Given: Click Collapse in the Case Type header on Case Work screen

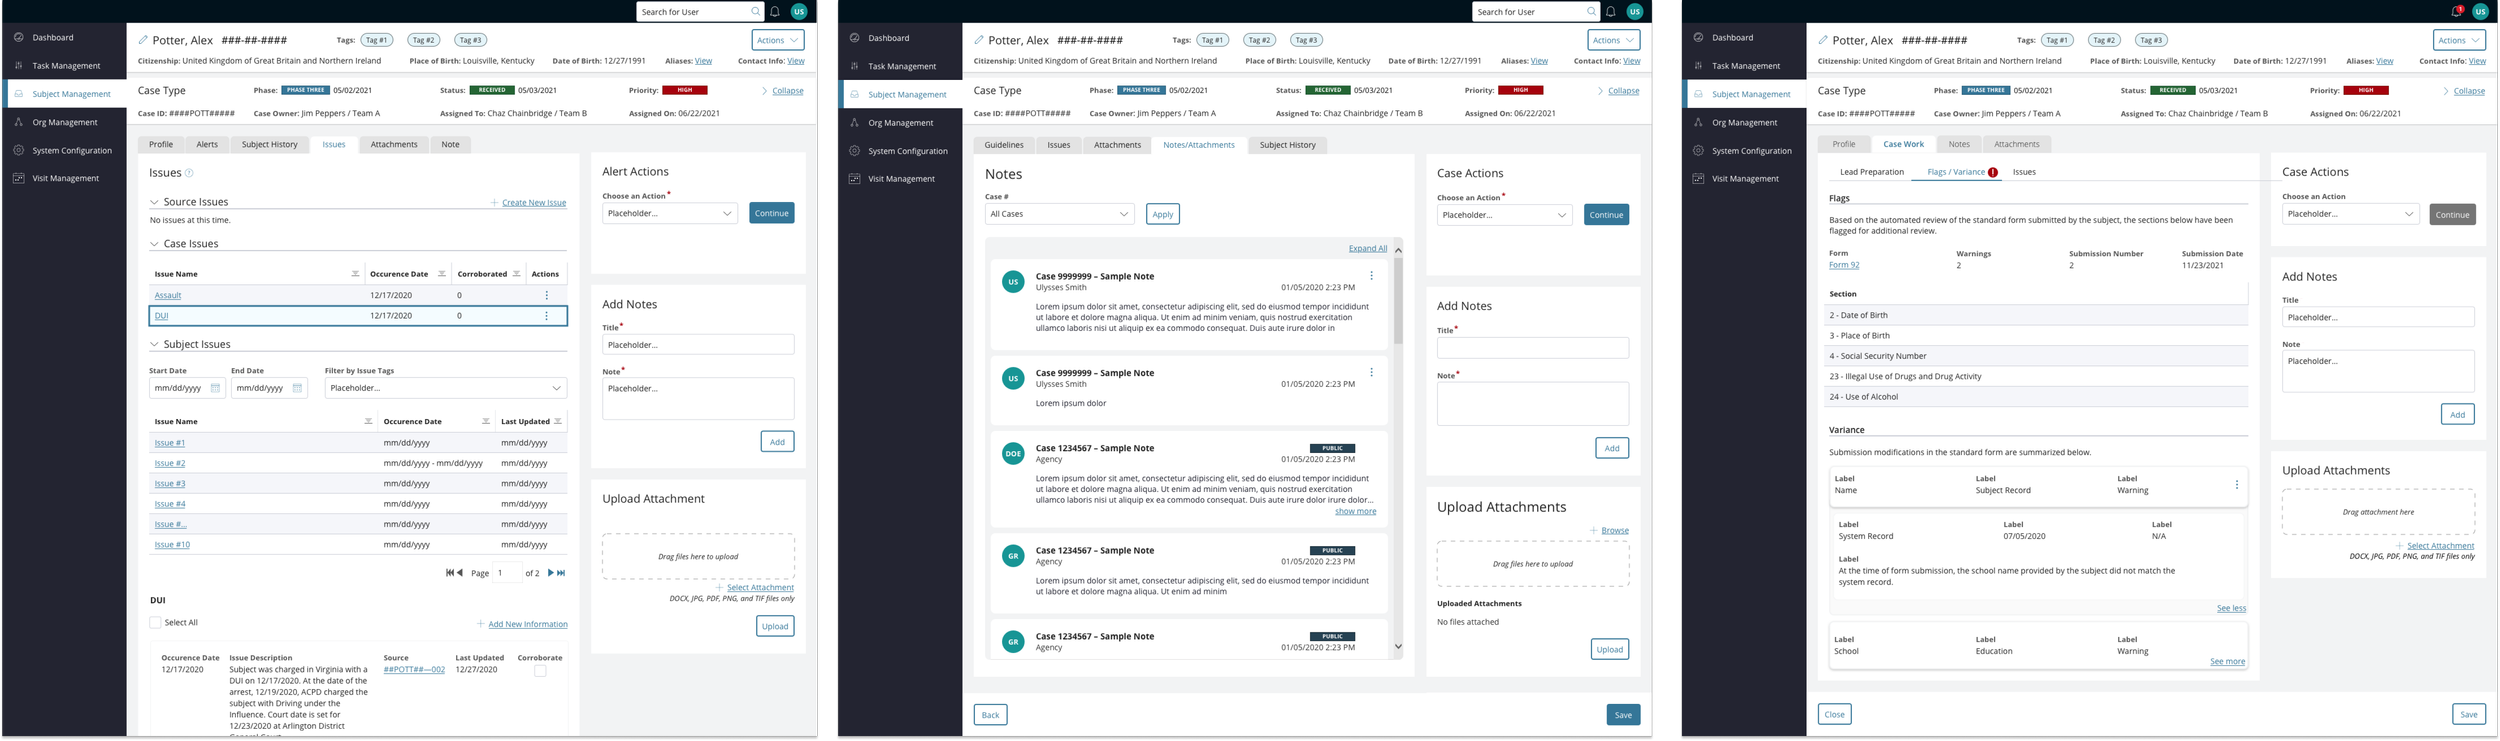Looking at the screenshot, I should click(x=2469, y=91).
